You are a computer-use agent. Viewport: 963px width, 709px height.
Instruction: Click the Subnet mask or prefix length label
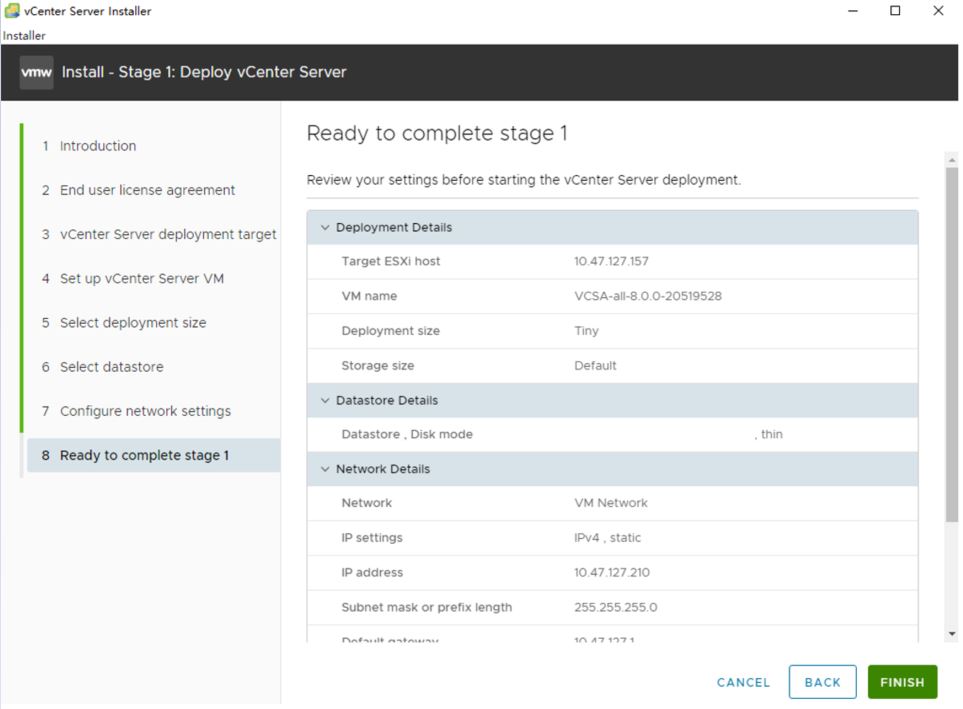(x=427, y=608)
